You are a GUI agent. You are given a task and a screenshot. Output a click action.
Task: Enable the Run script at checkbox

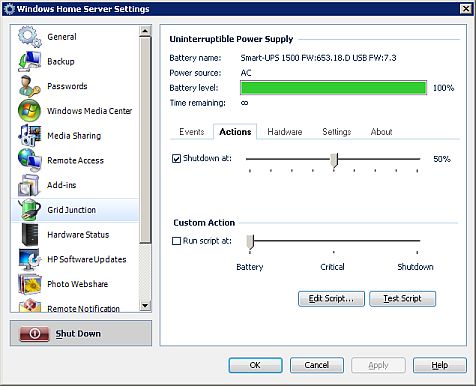pyautogui.click(x=176, y=241)
